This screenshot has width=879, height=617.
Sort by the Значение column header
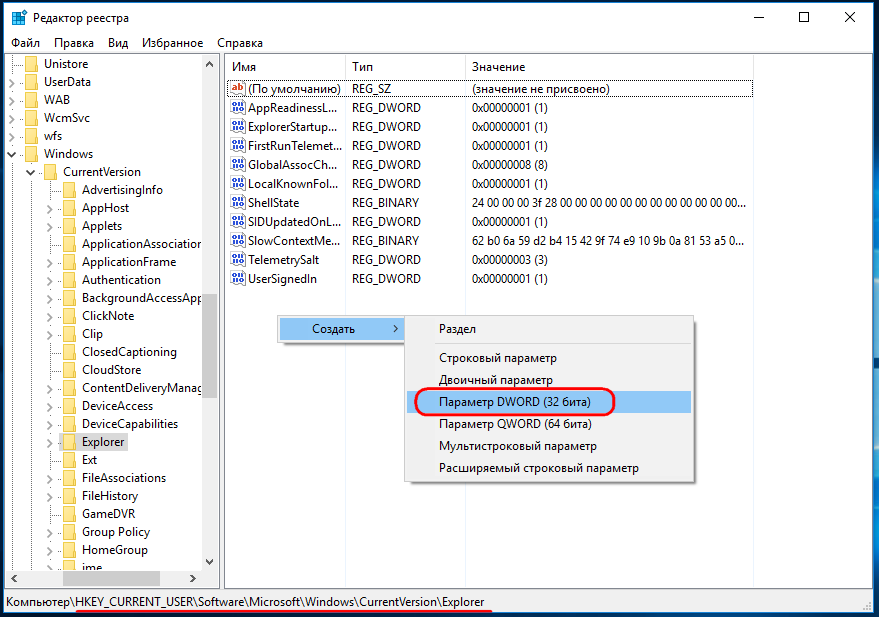609,67
